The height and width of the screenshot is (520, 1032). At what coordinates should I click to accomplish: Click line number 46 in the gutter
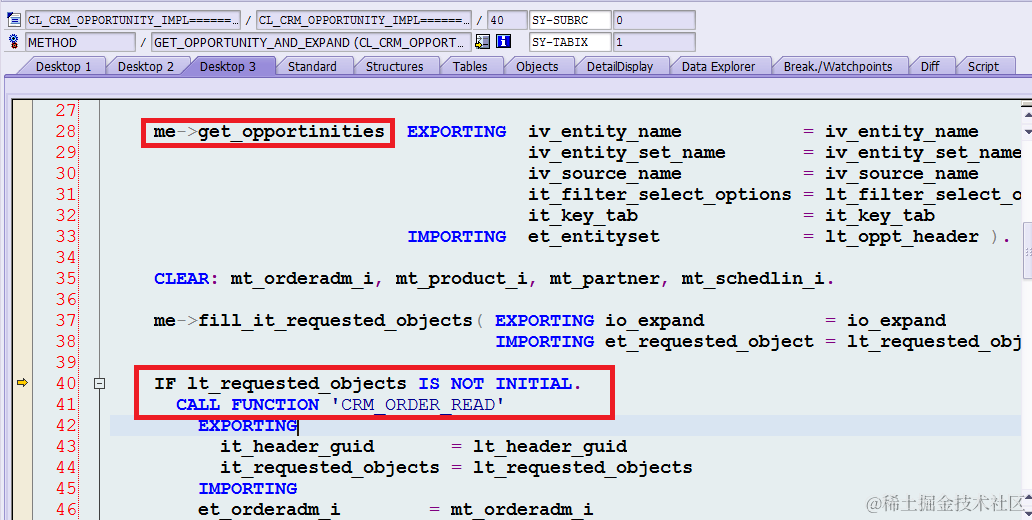[x=65, y=509]
